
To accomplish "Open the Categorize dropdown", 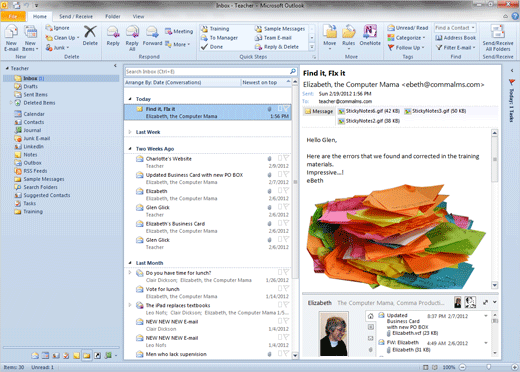I will (x=407, y=38).
